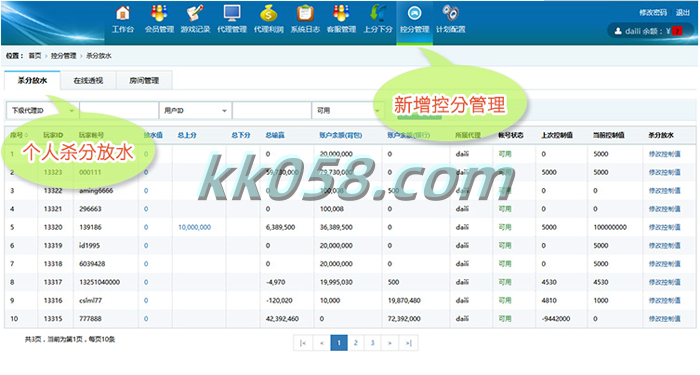
Task: Switch to the 杀分放水 tab
Action: tap(32, 80)
